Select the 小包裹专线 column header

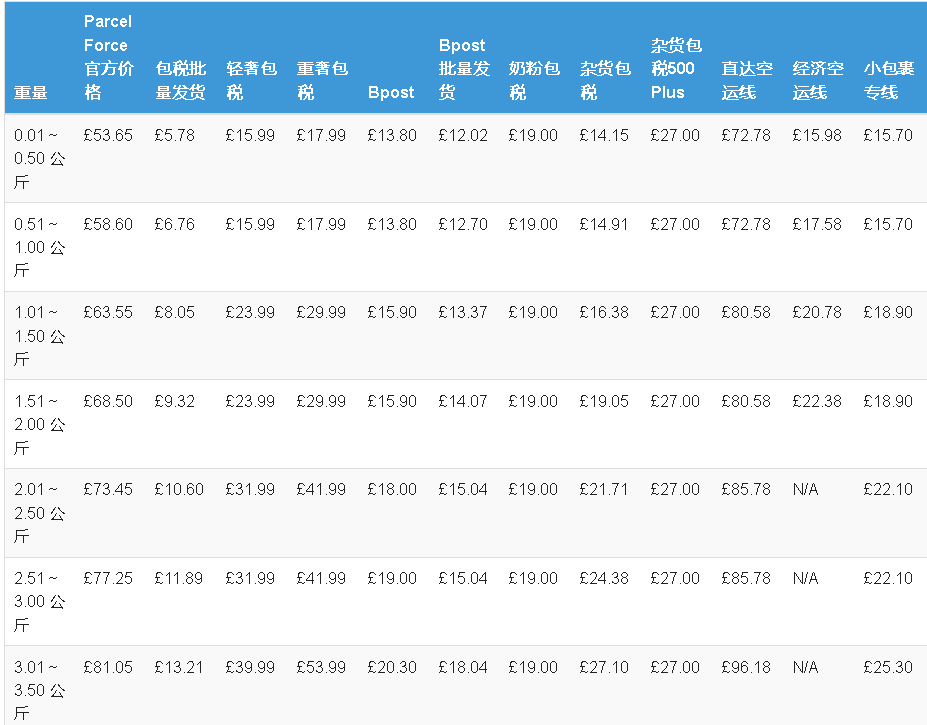coord(888,80)
